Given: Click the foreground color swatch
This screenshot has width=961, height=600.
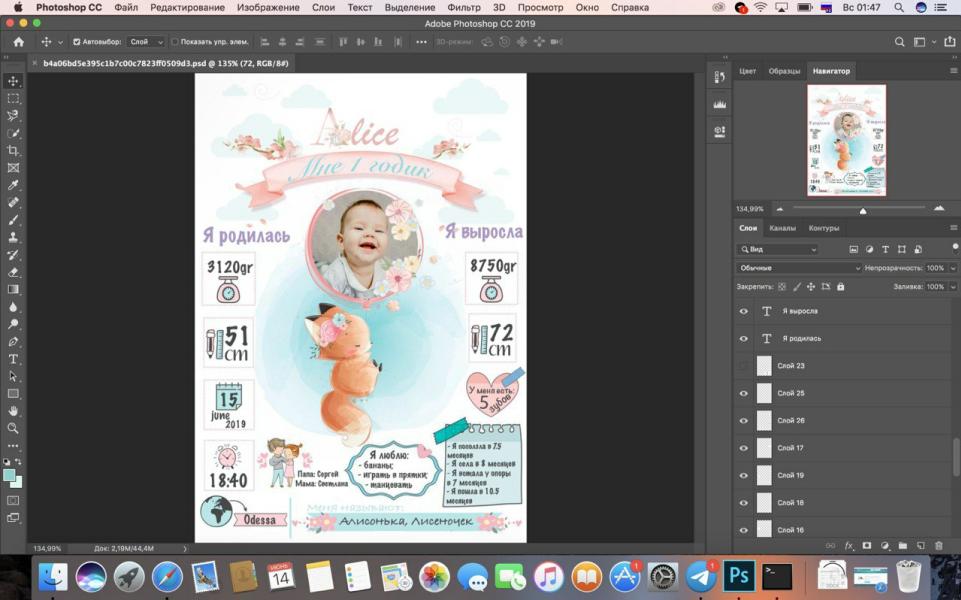Looking at the screenshot, I should tap(9, 476).
